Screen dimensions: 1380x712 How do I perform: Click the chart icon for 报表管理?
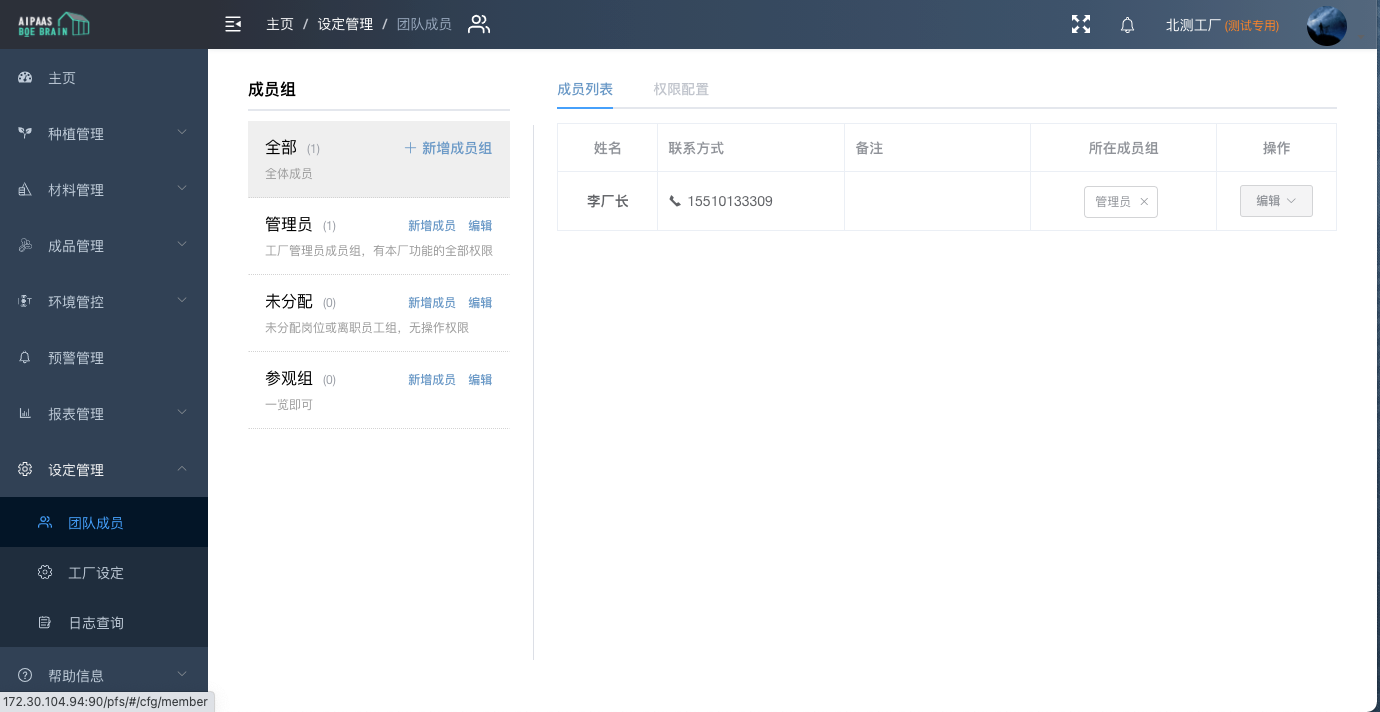click(x=26, y=414)
